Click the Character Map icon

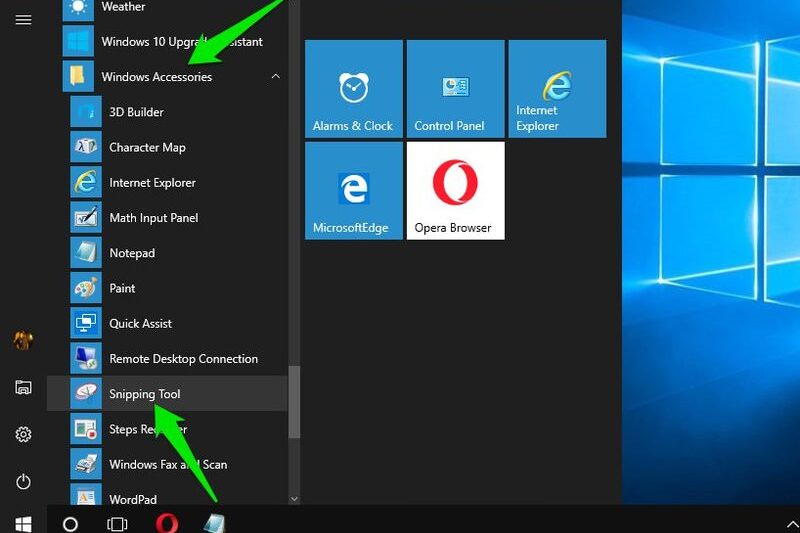click(86, 147)
